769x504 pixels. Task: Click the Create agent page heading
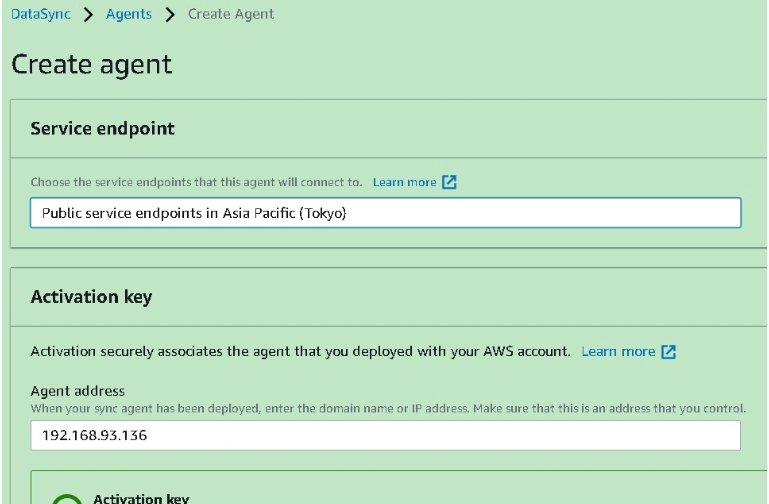tap(92, 65)
